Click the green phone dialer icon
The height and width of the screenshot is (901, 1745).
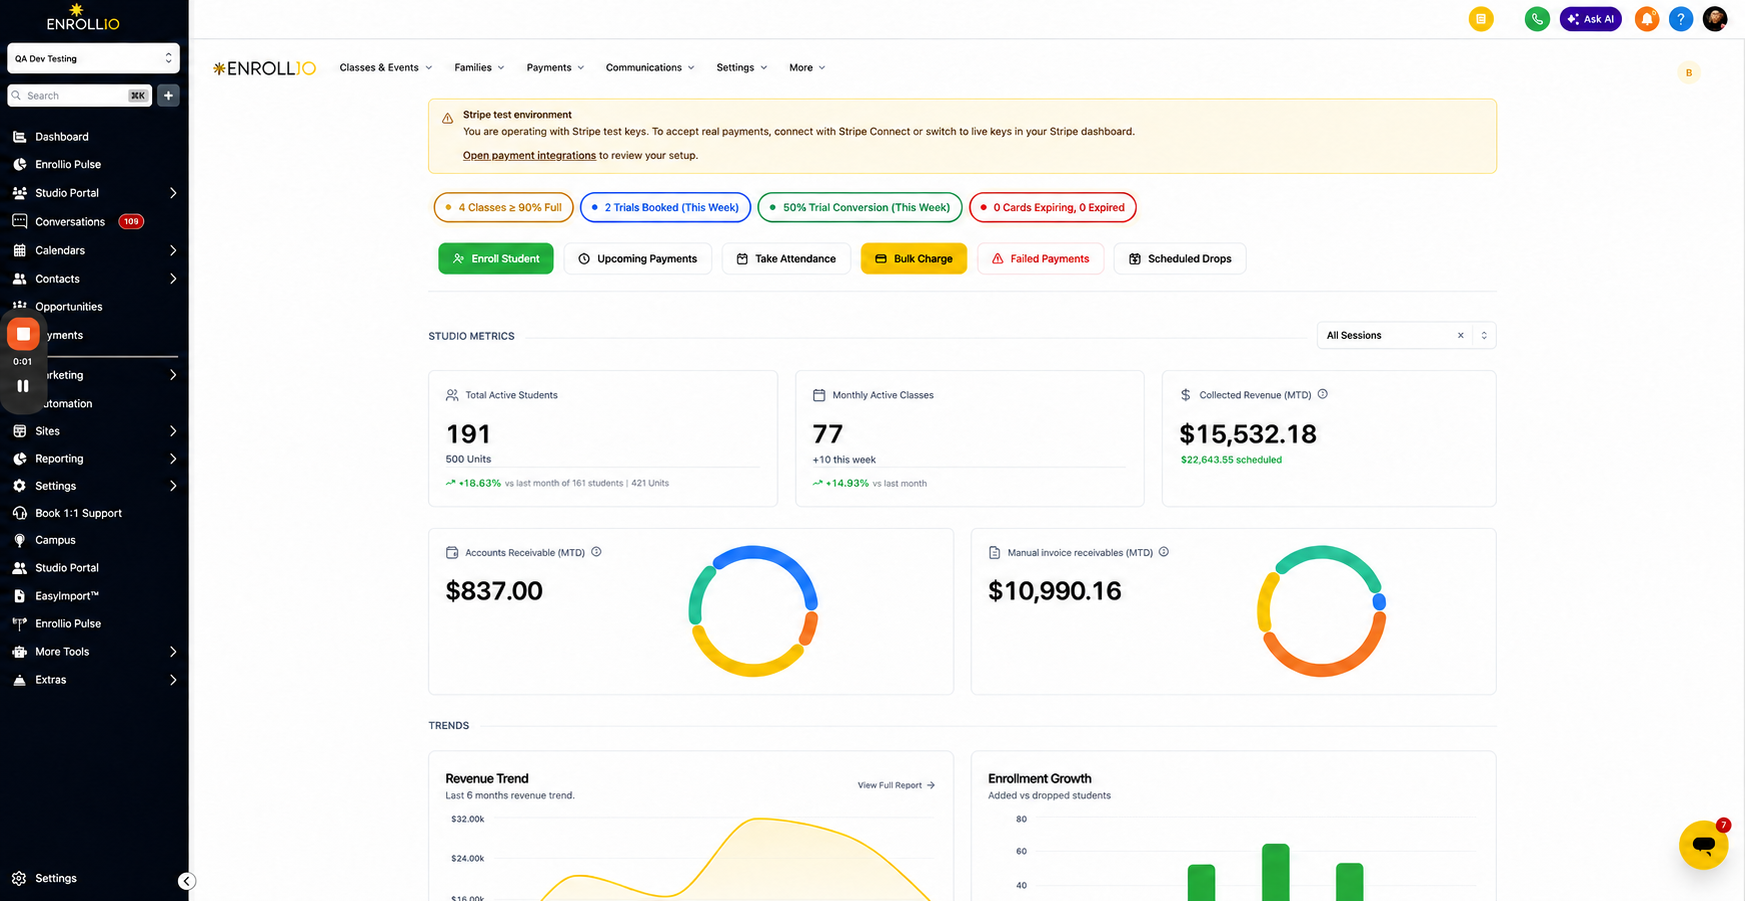[x=1537, y=19]
